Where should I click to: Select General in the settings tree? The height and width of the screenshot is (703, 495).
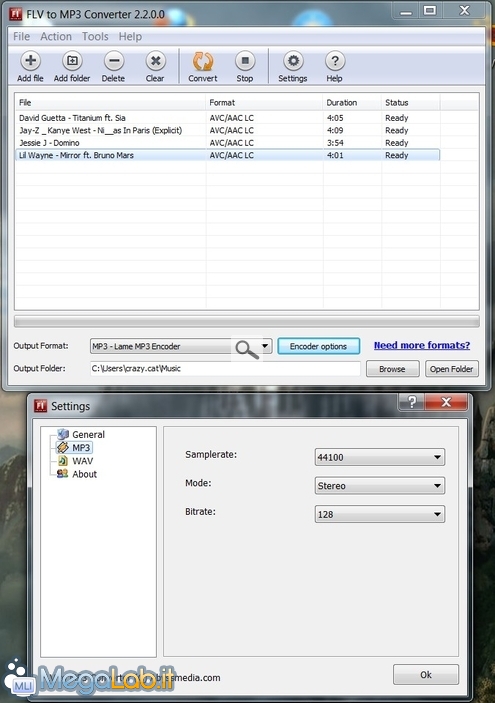click(x=88, y=434)
